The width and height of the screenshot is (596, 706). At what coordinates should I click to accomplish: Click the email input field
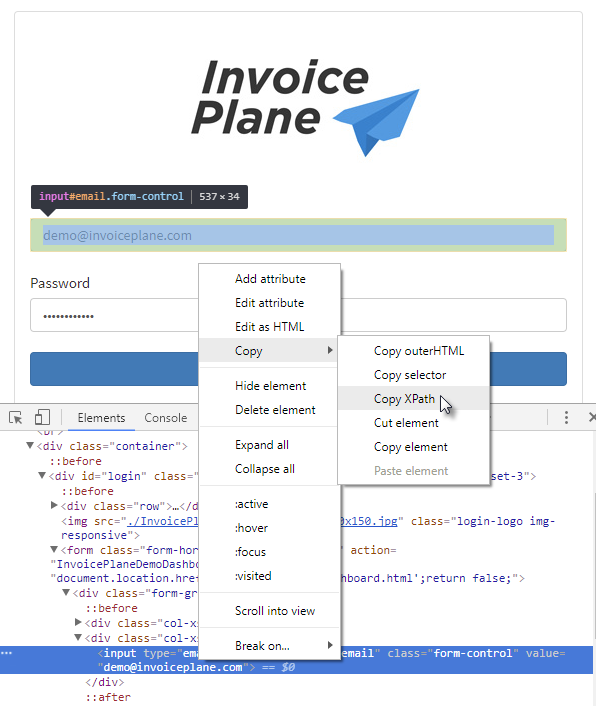coord(298,235)
